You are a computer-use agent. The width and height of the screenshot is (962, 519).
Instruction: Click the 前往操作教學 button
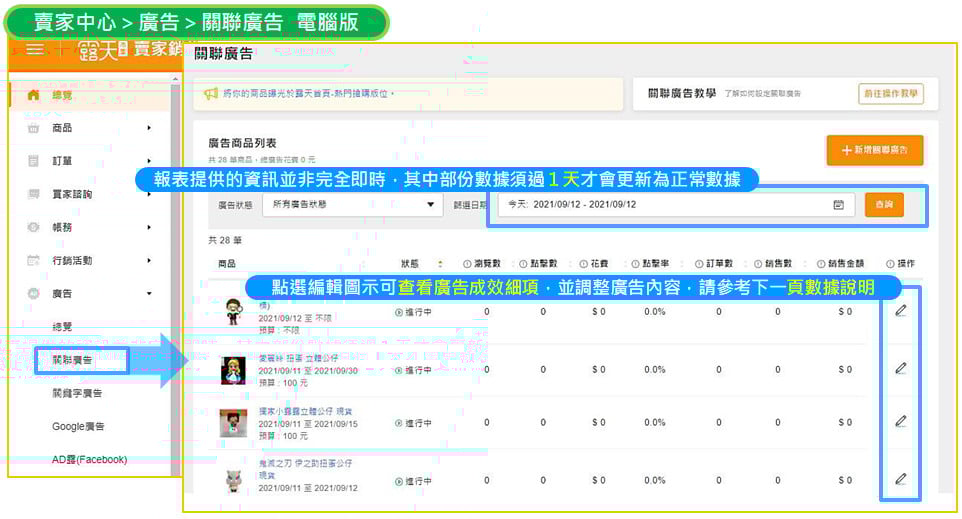[890, 94]
